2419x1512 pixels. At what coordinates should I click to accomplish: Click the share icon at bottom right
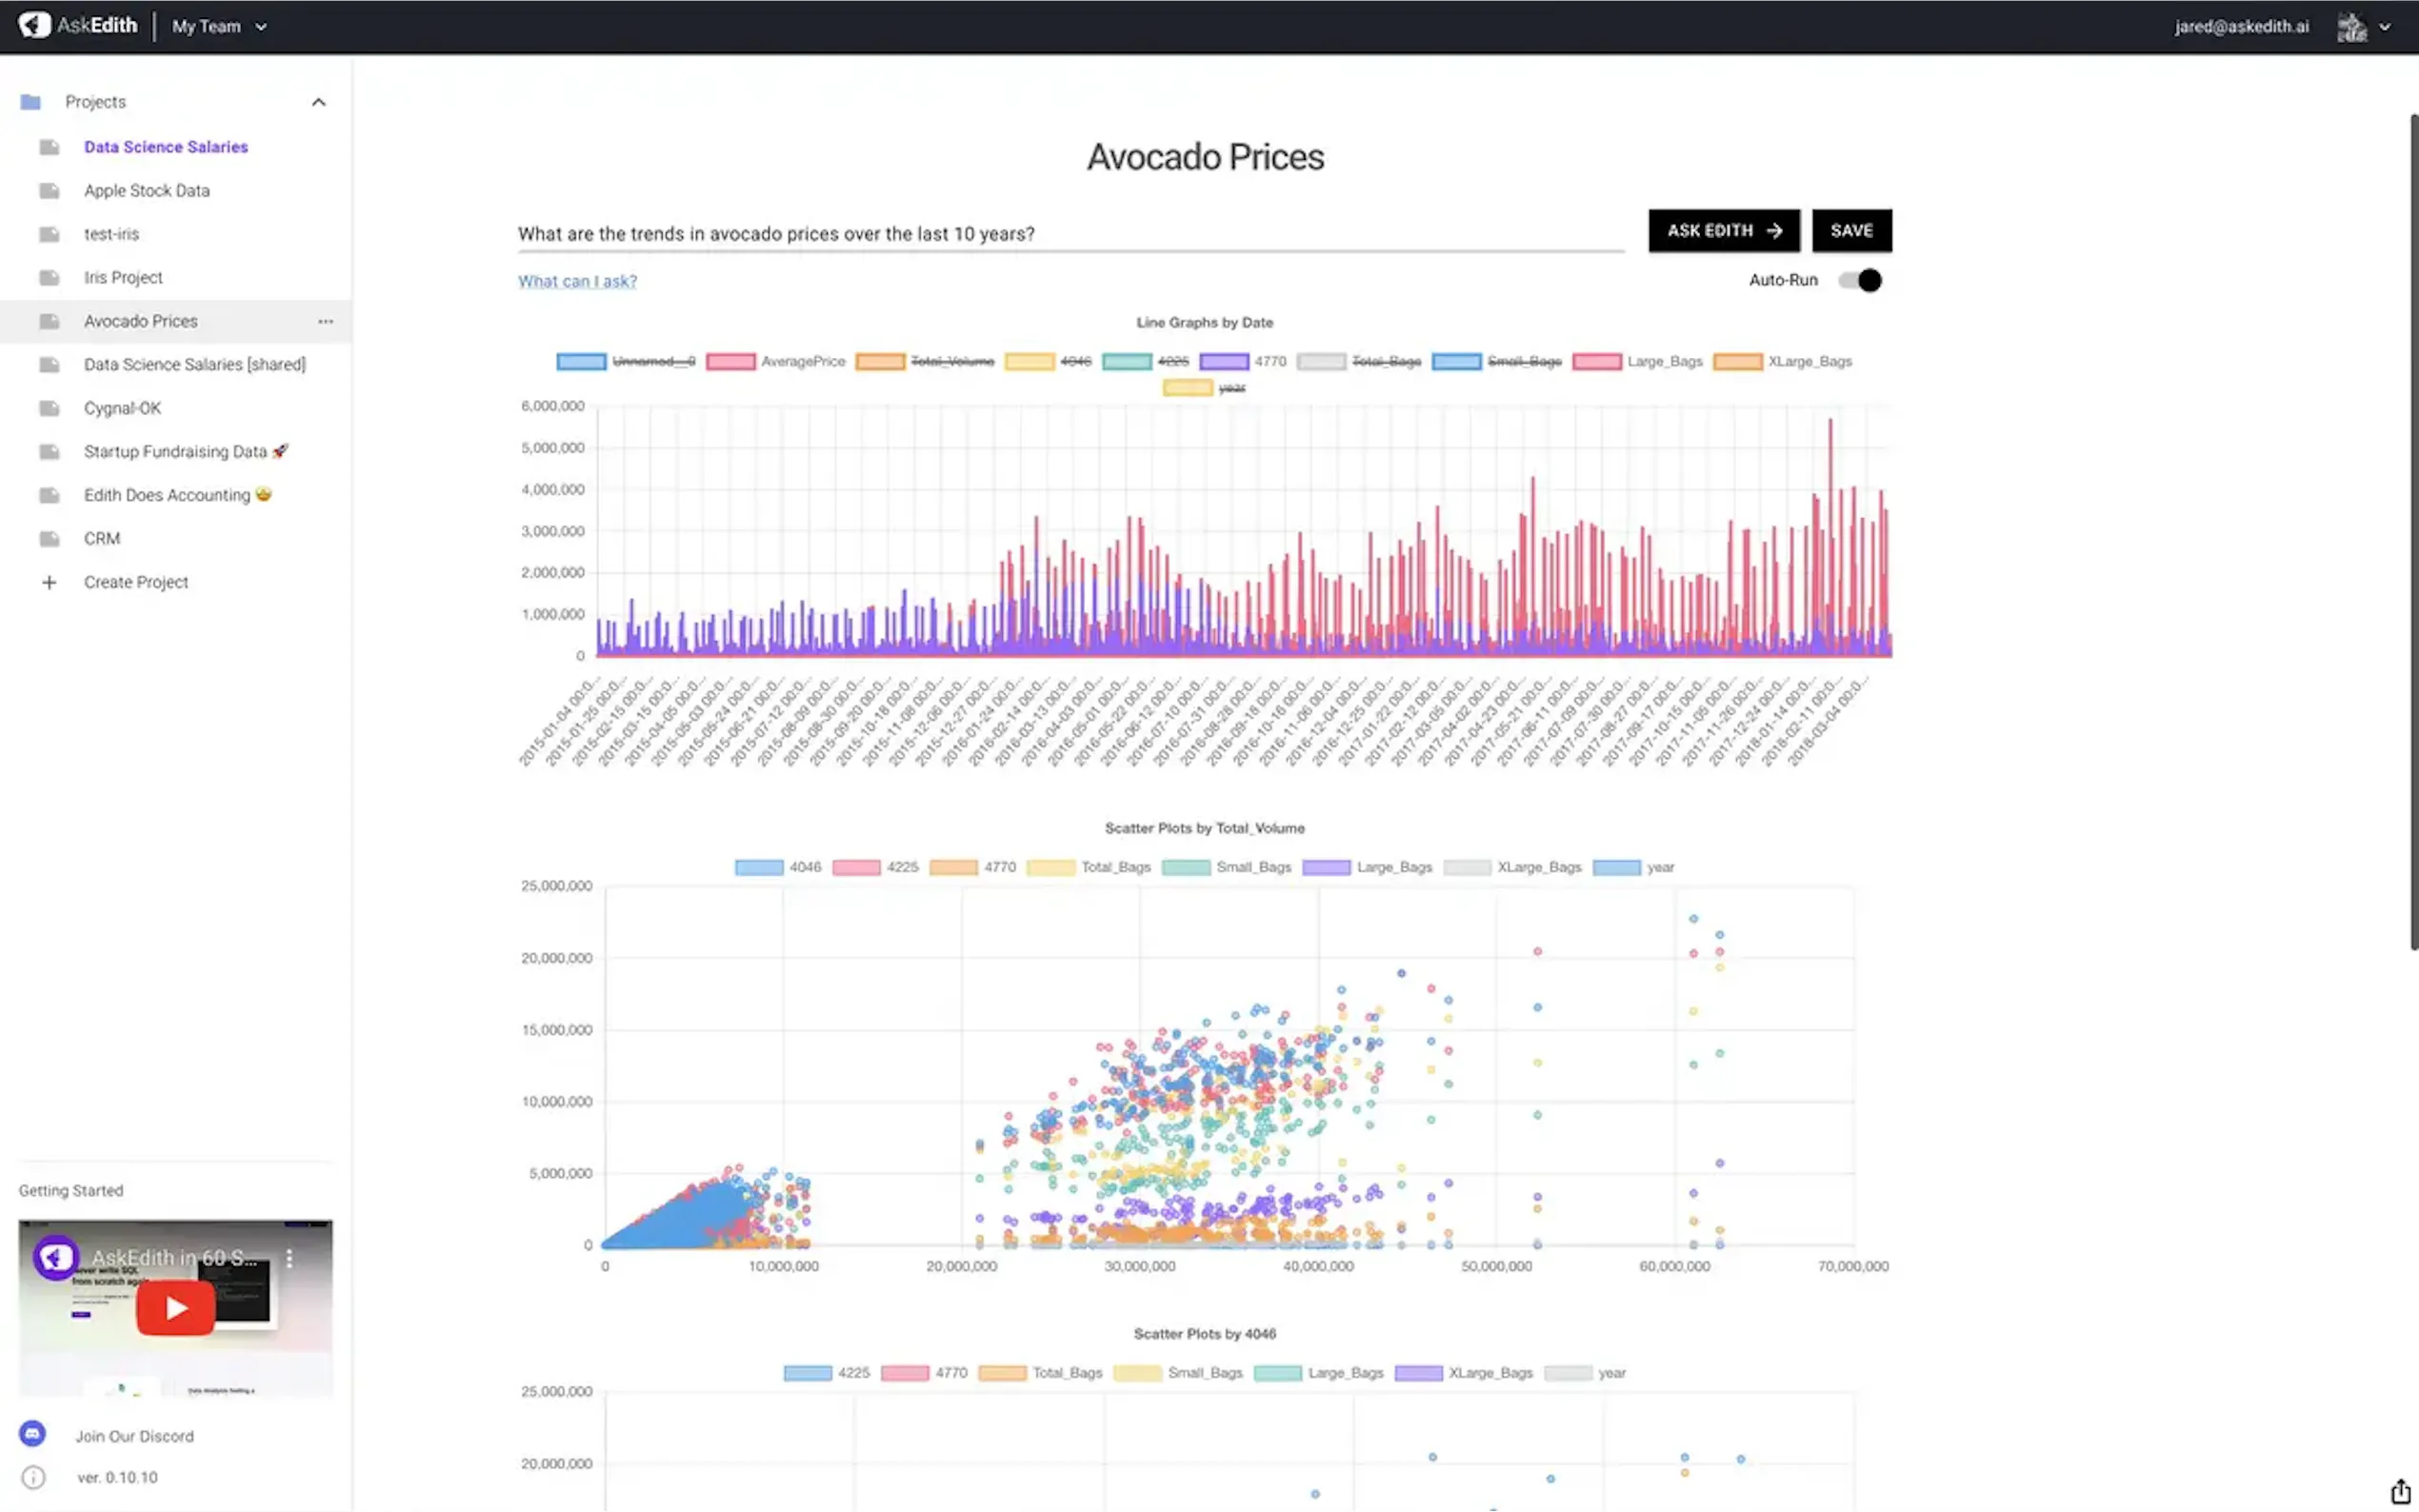pyautogui.click(x=2399, y=1491)
